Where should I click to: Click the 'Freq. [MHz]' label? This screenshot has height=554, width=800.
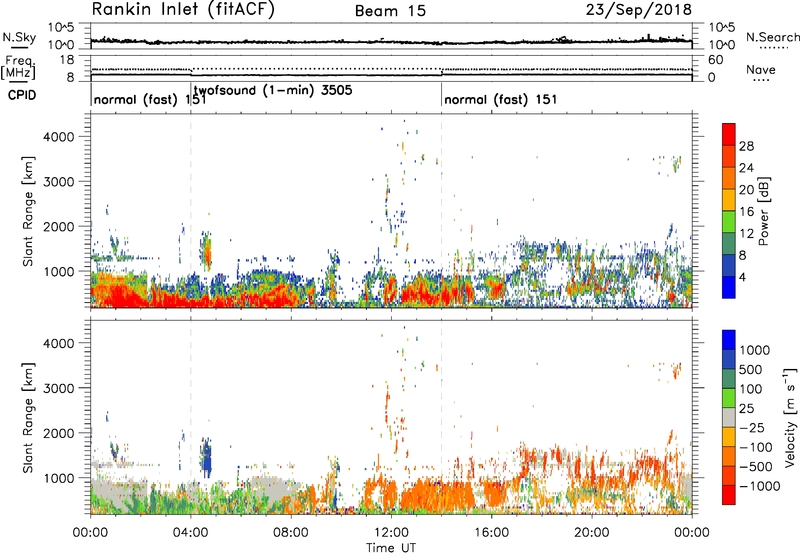click(x=19, y=67)
